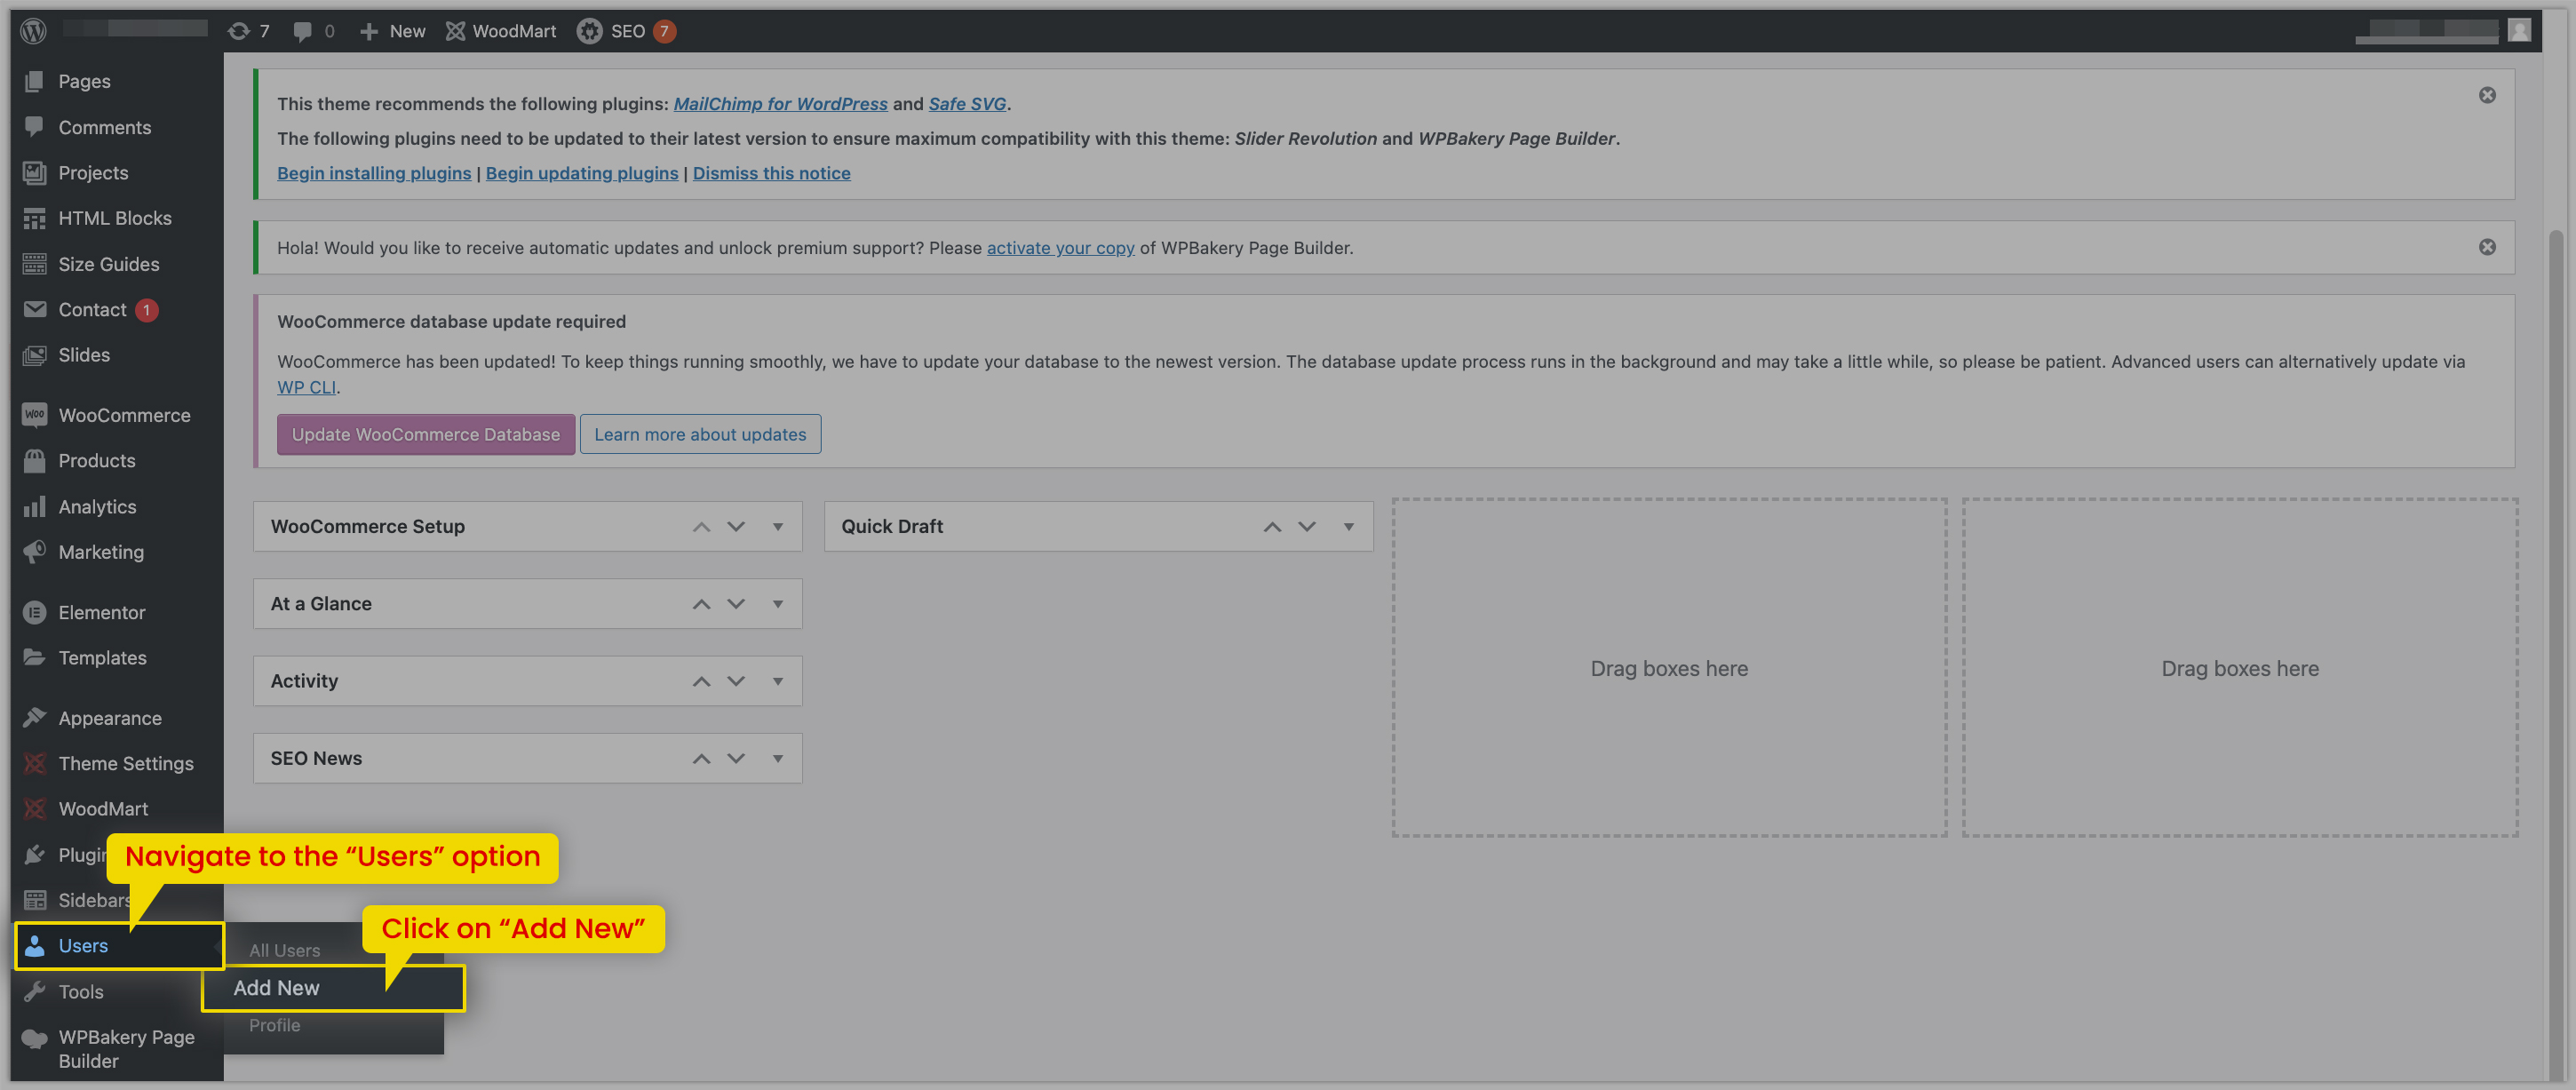The width and height of the screenshot is (2576, 1090).
Task: Click the activate your copy link
Action: click(x=1060, y=247)
